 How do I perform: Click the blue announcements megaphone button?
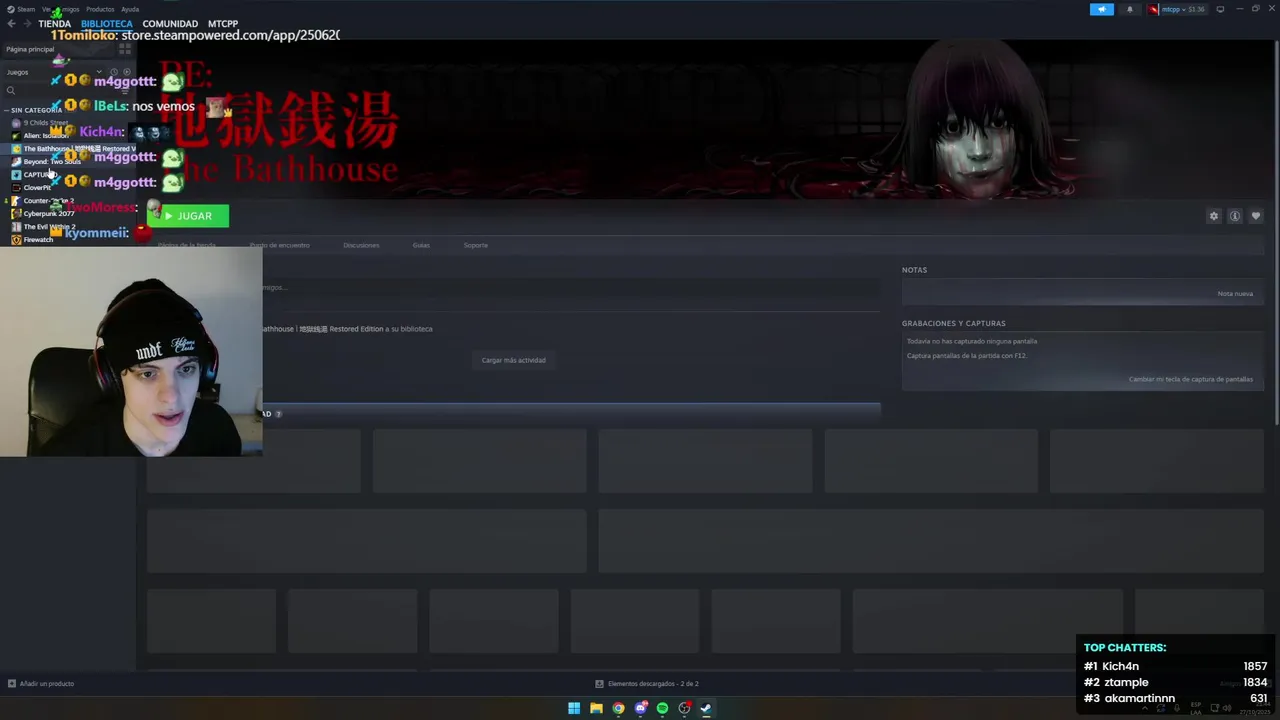[1102, 9]
